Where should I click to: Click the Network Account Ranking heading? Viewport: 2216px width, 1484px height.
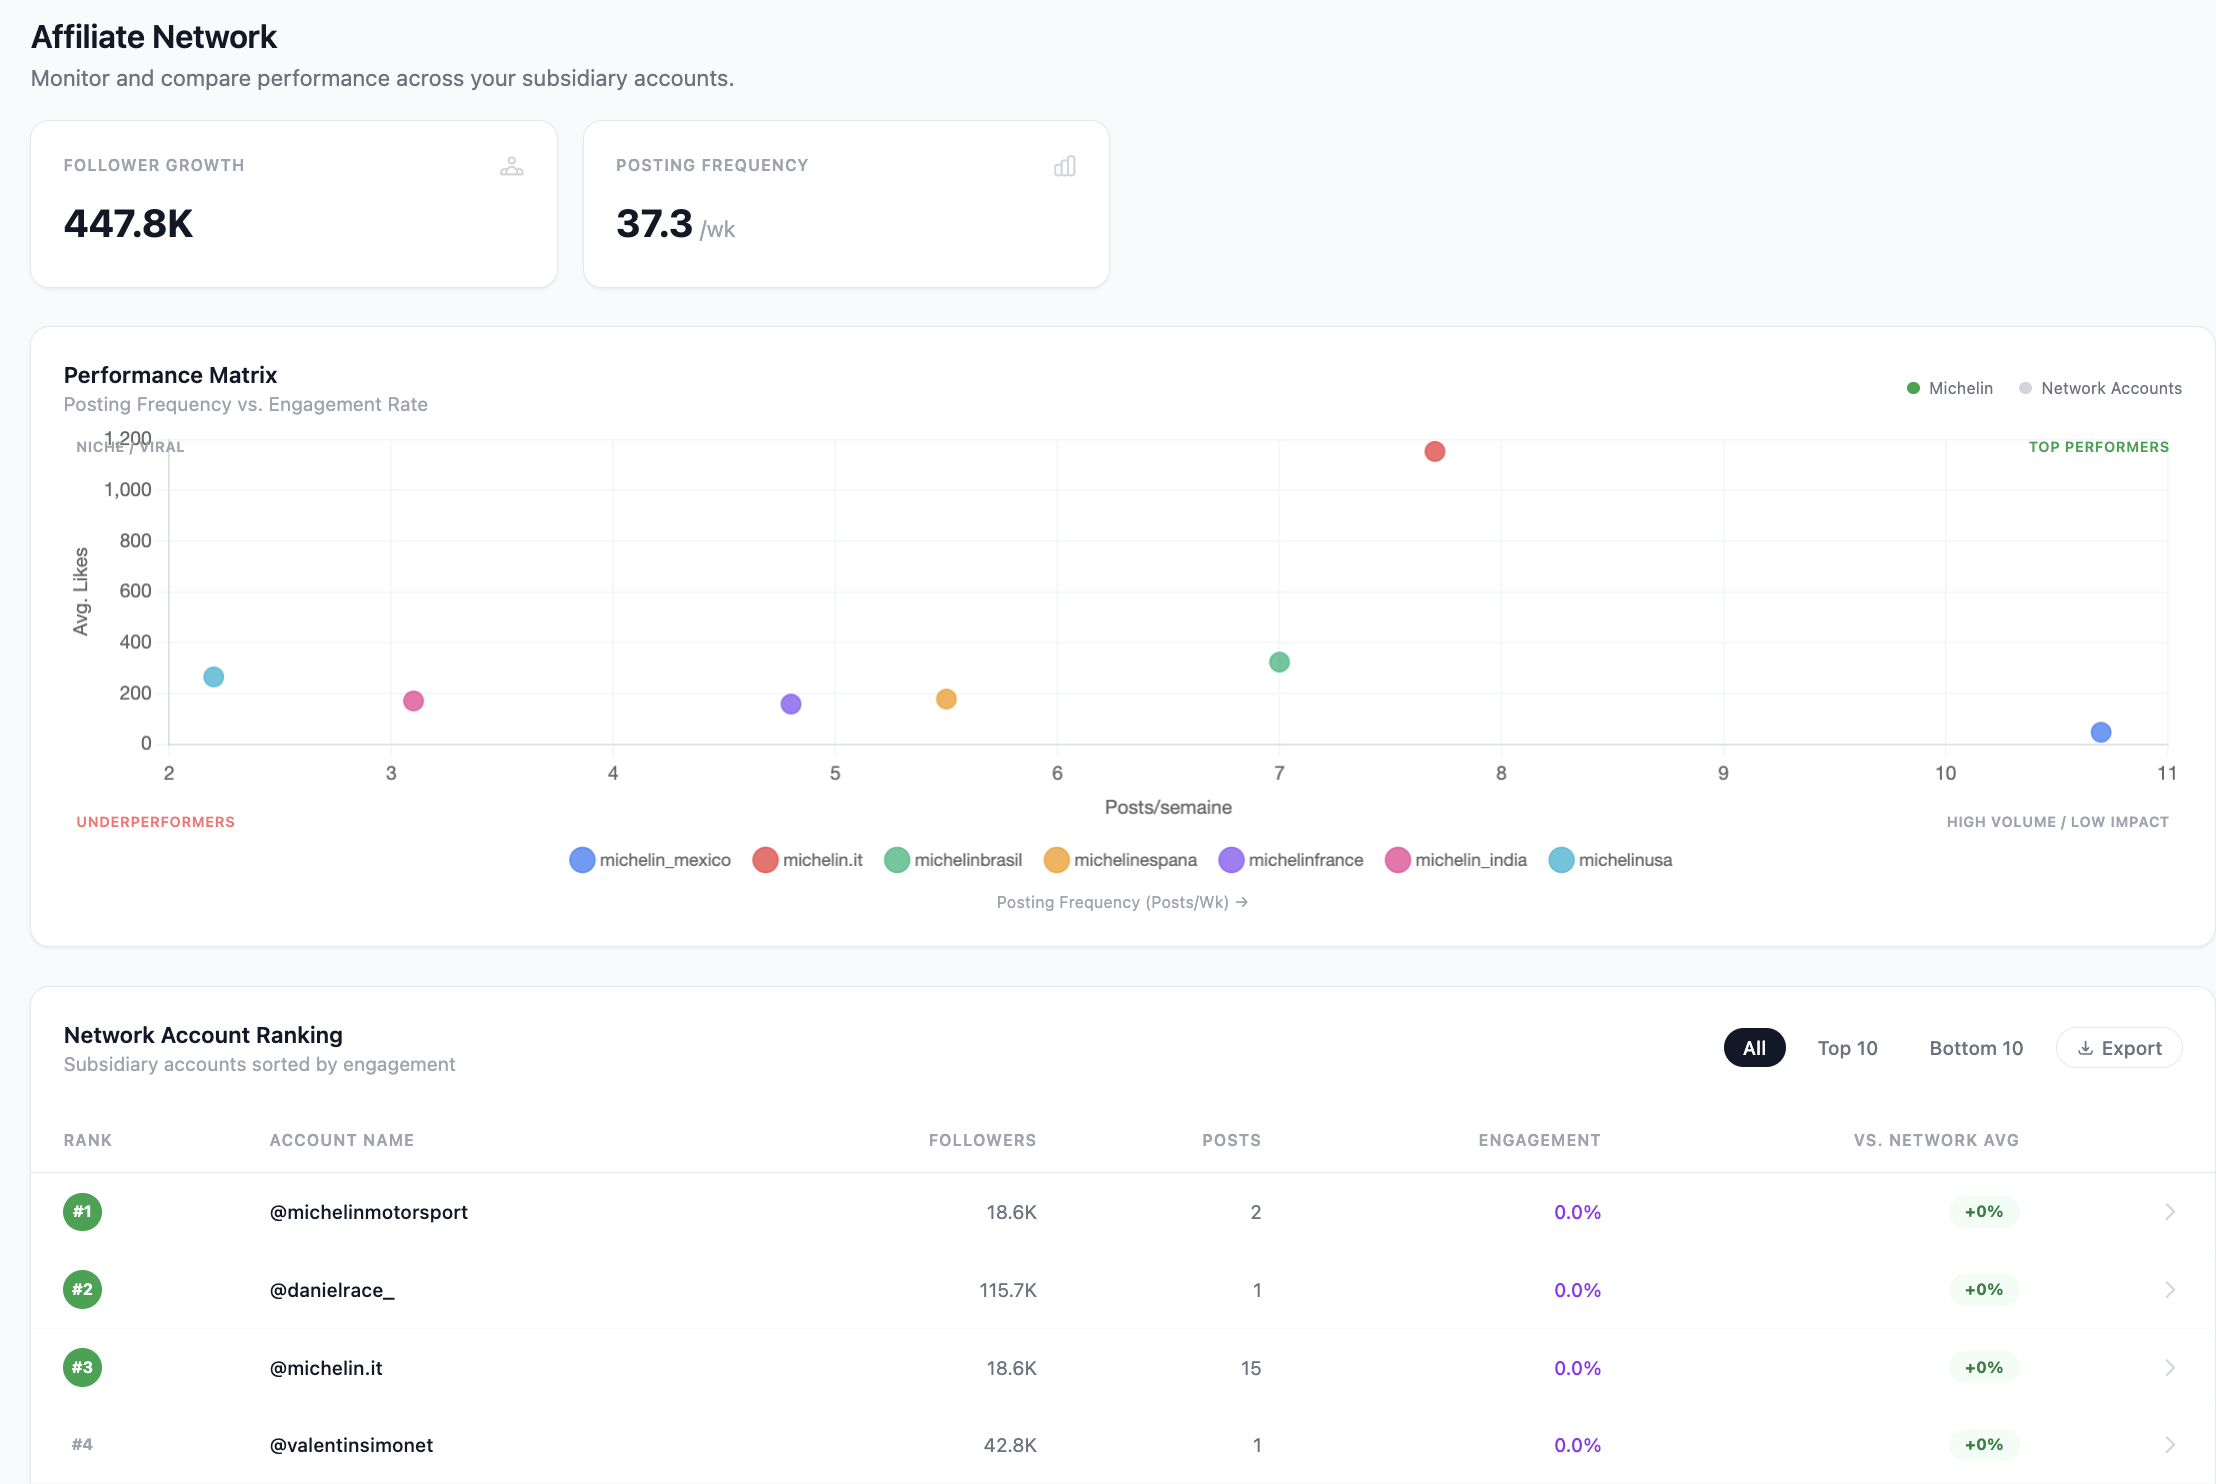click(x=203, y=1035)
